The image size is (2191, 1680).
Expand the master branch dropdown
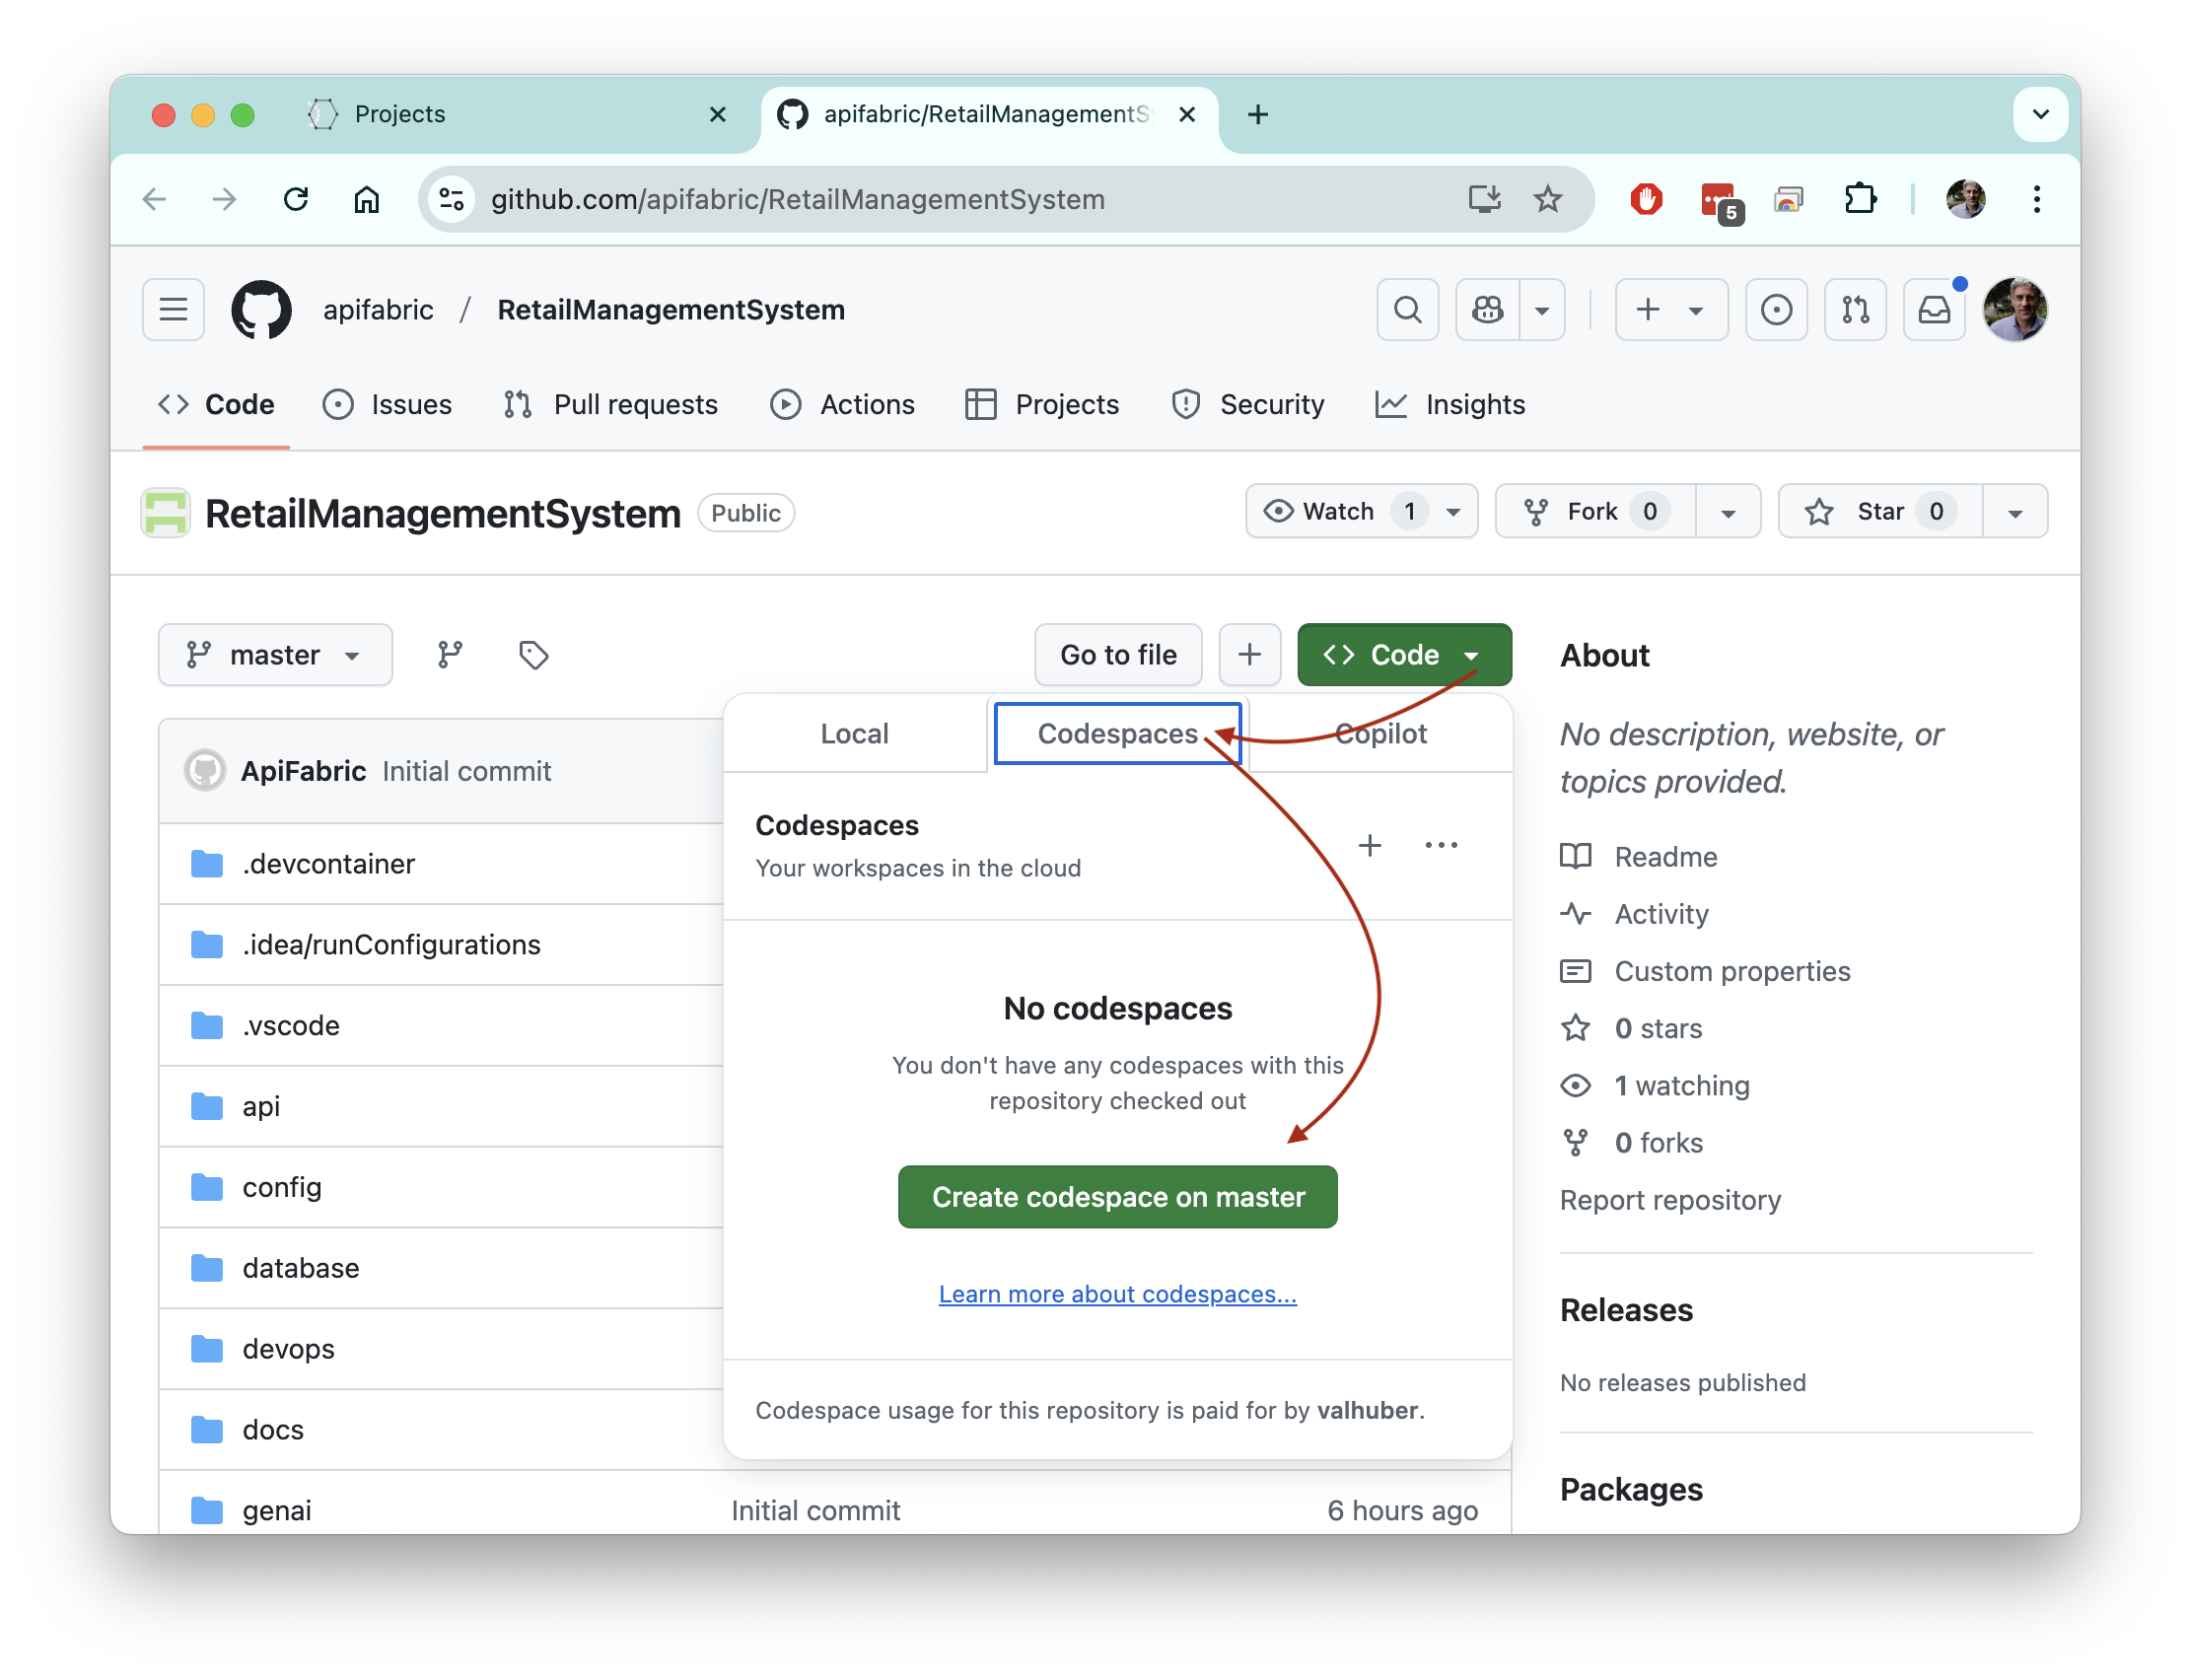[x=275, y=655]
